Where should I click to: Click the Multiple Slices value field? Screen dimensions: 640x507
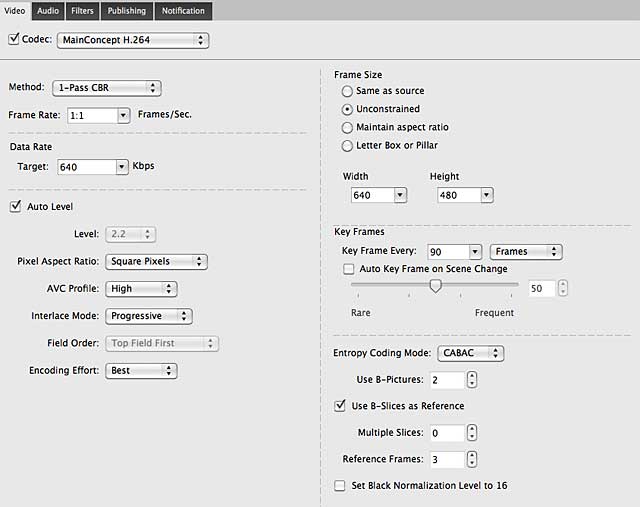click(x=447, y=433)
